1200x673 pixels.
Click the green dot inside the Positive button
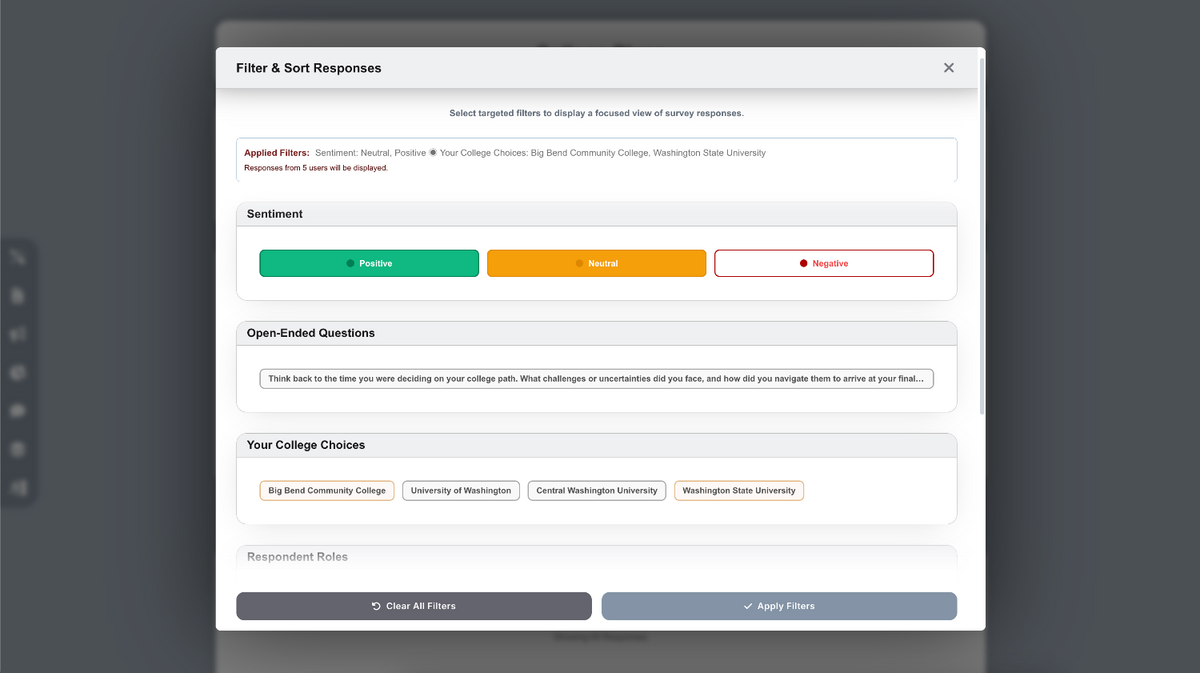pyautogui.click(x=349, y=263)
